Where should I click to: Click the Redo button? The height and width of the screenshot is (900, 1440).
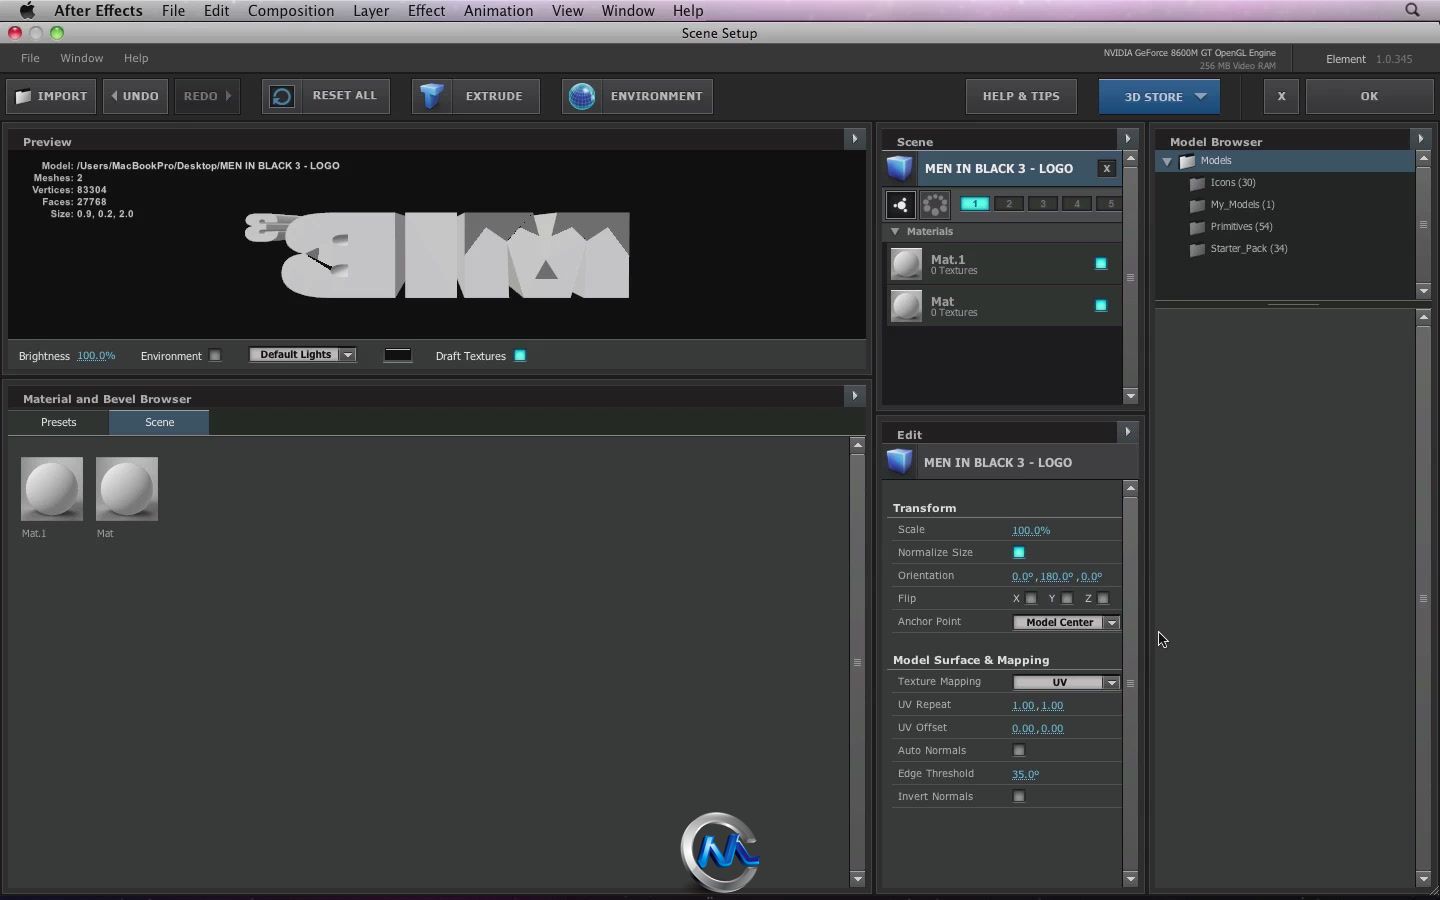click(207, 97)
